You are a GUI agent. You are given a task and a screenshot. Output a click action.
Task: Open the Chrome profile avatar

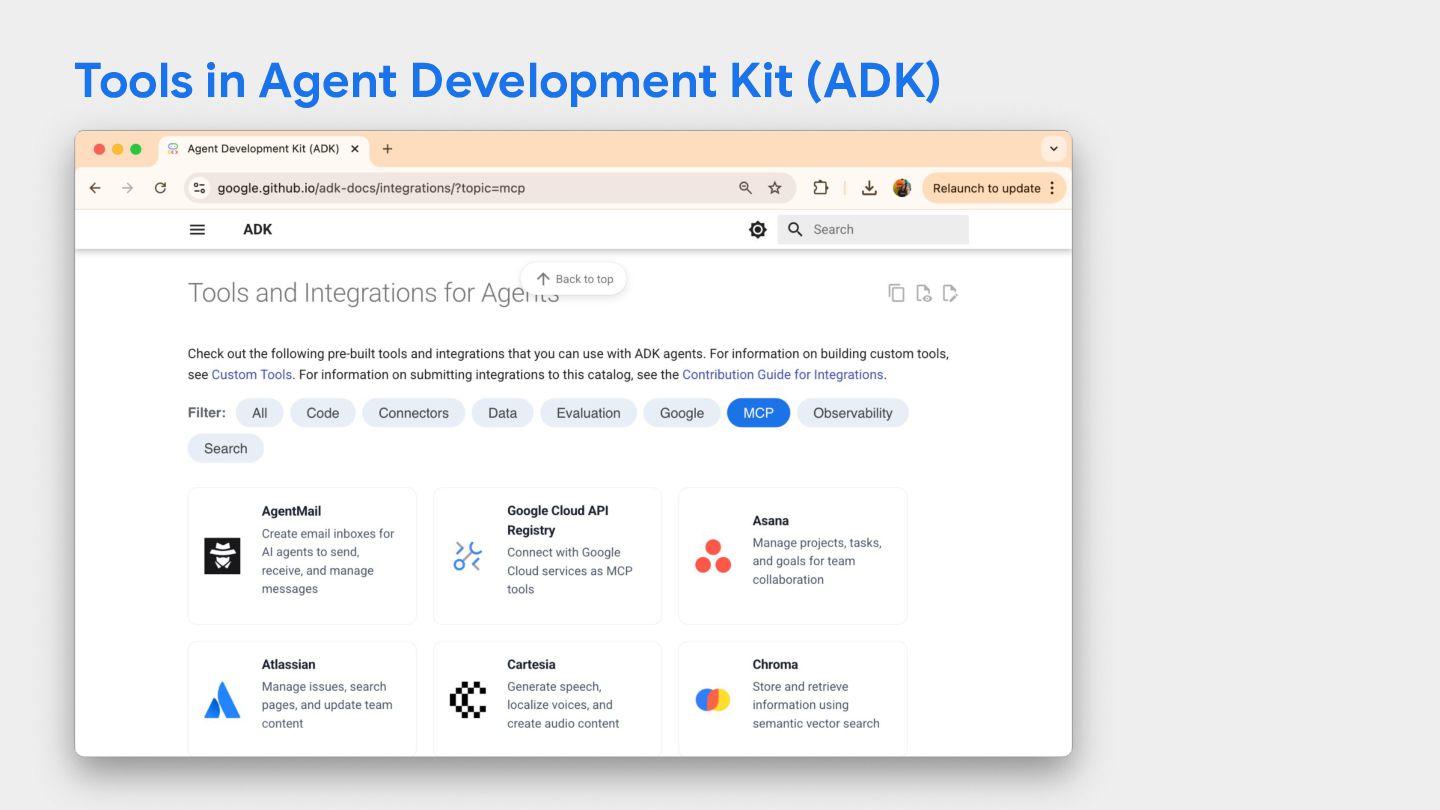pos(902,188)
